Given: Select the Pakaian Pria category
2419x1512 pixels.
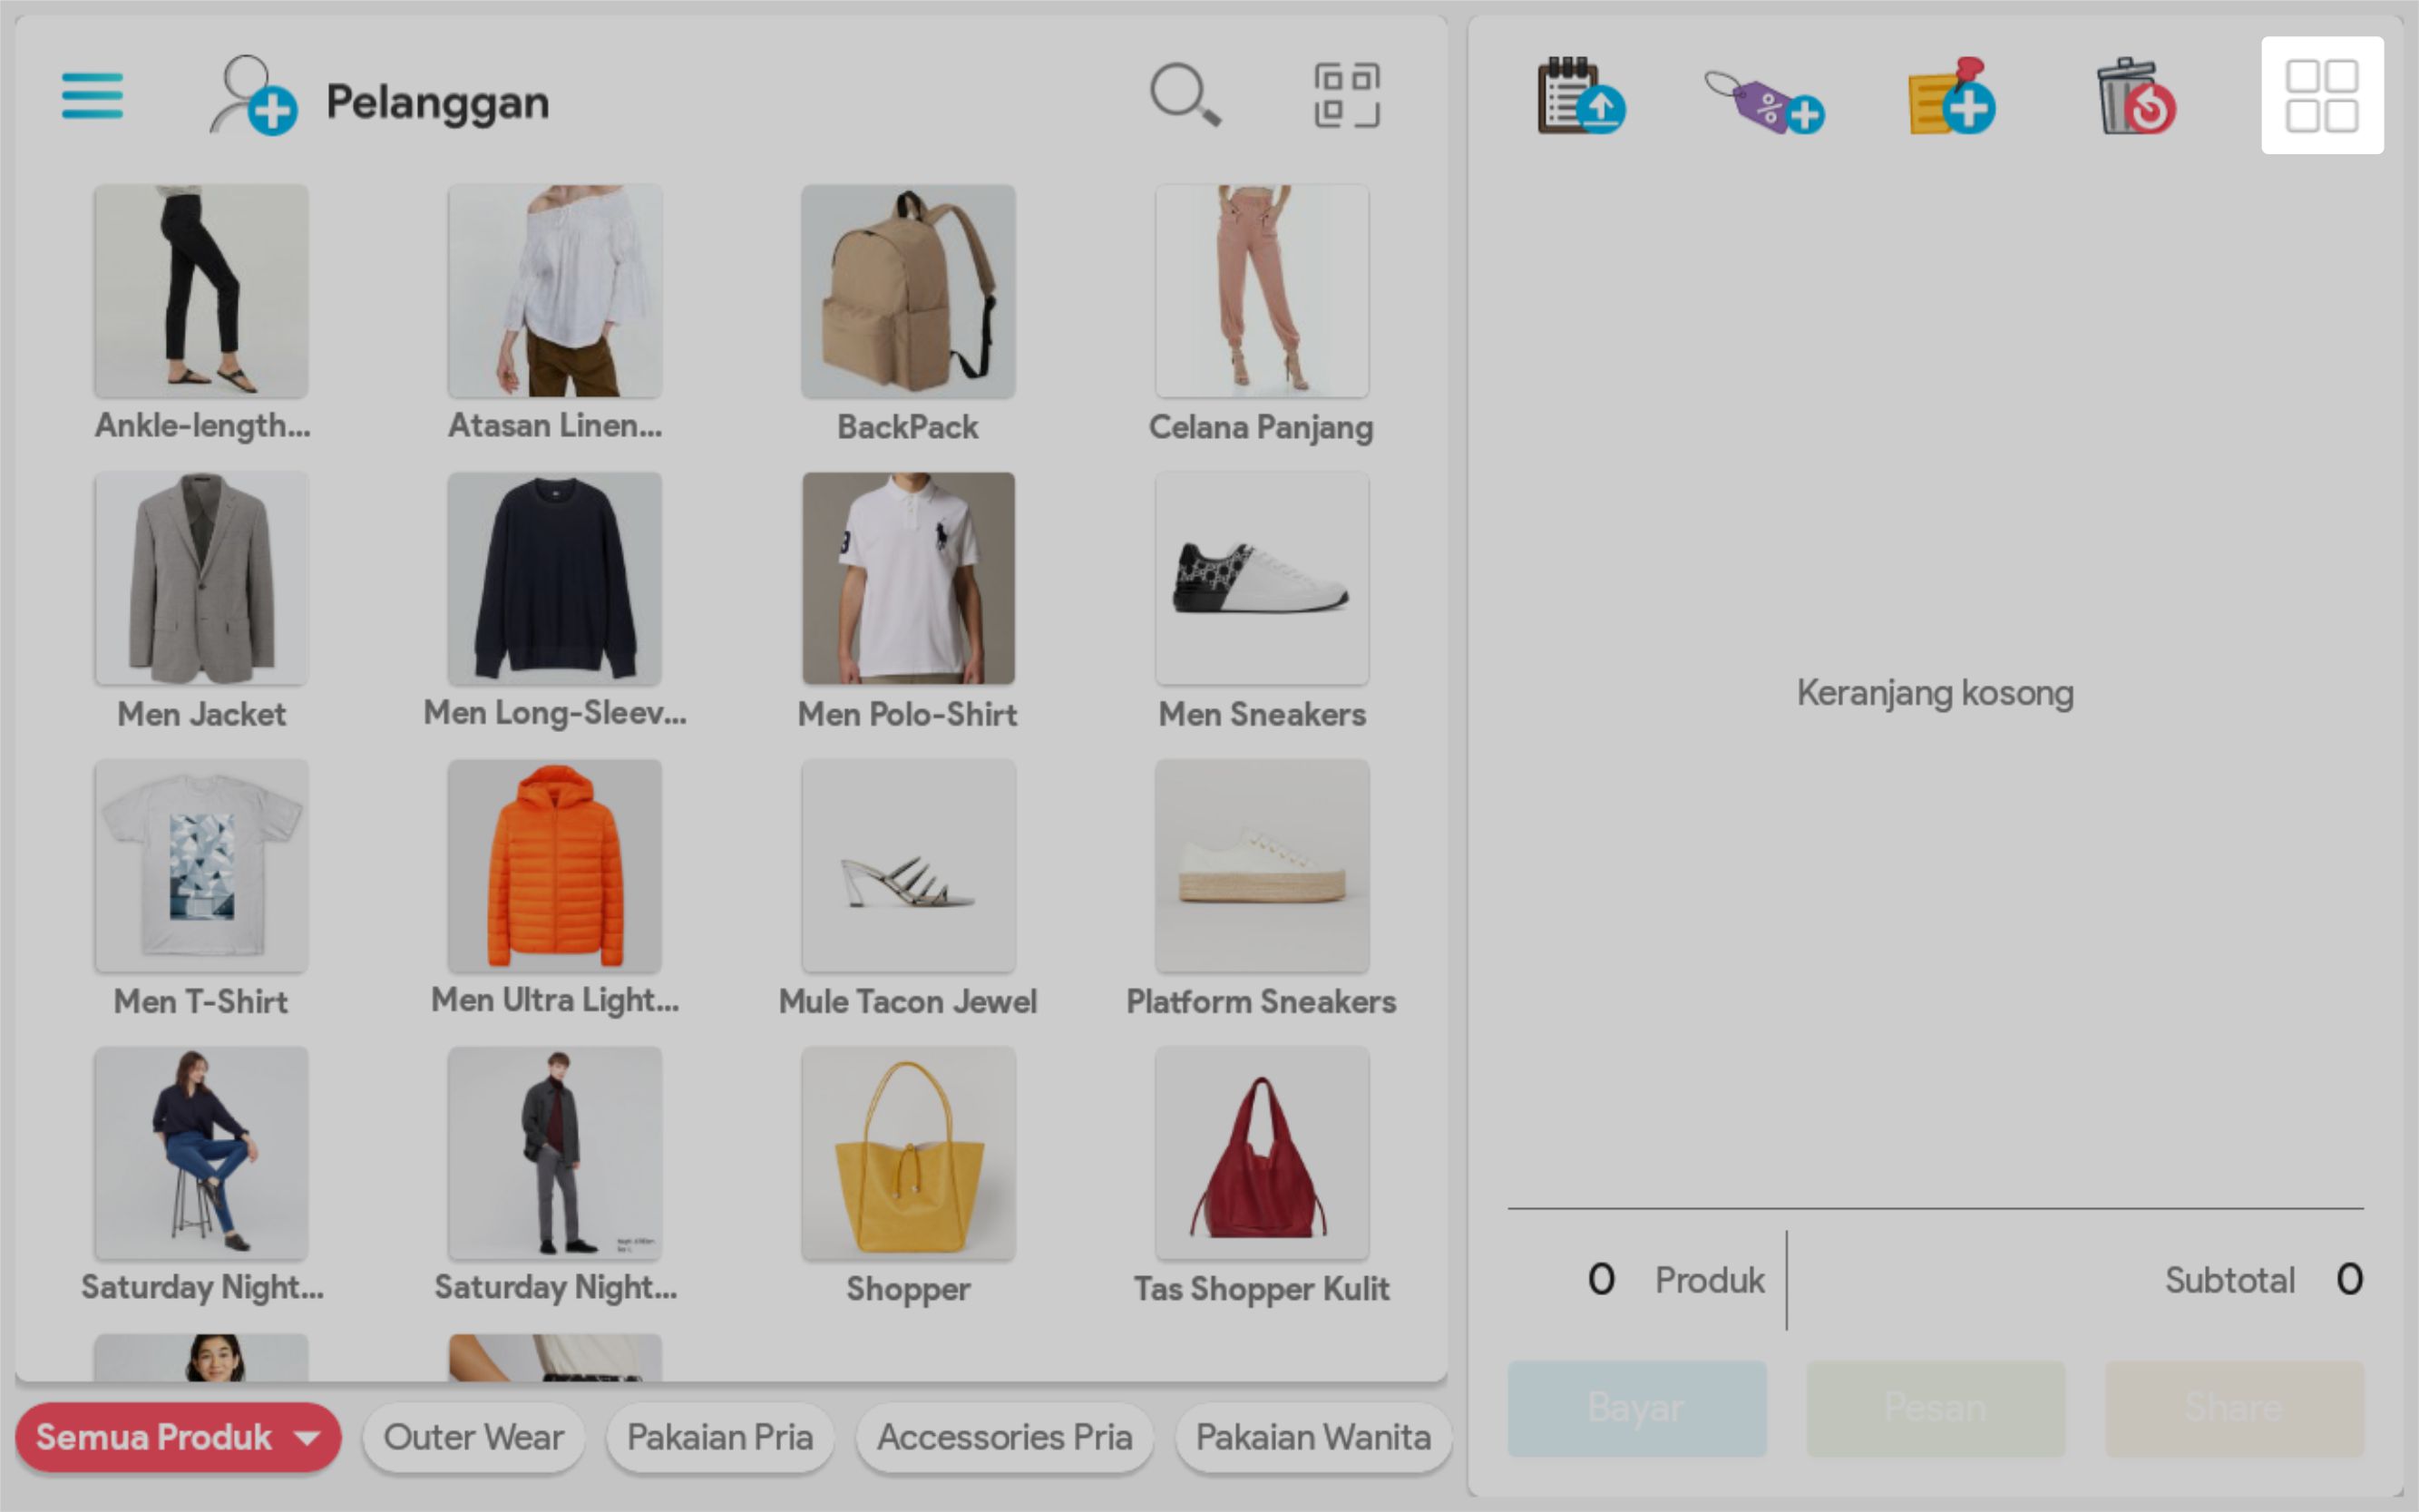Looking at the screenshot, I should 719,1437.
